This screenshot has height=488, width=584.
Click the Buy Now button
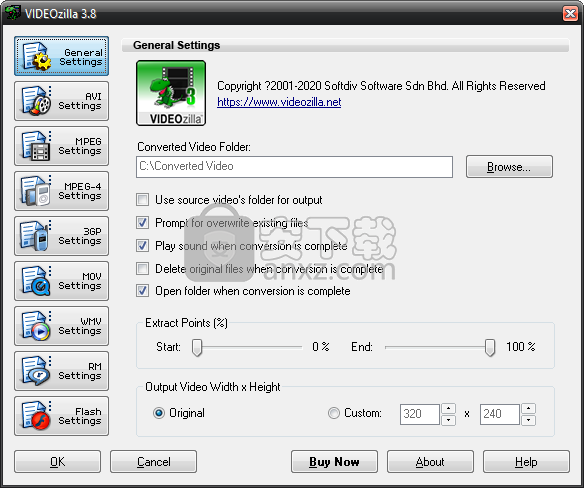coord(334,462)
